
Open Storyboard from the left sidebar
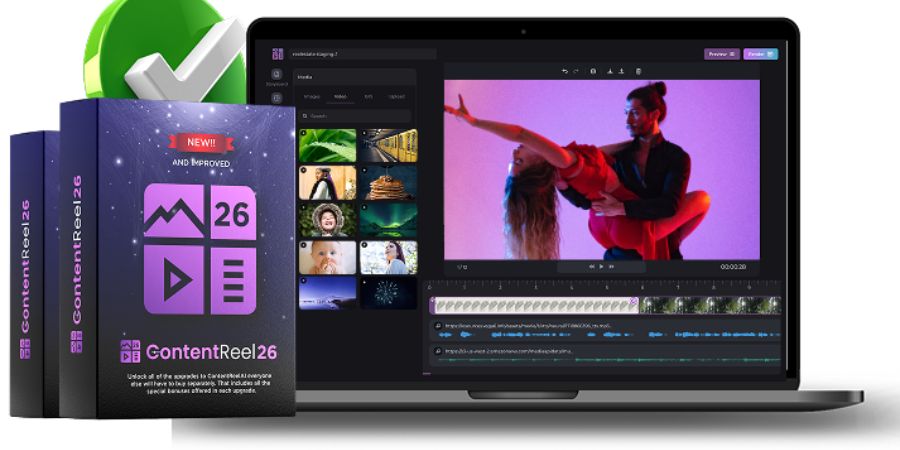pyautogui.click(x=277, y=77)
